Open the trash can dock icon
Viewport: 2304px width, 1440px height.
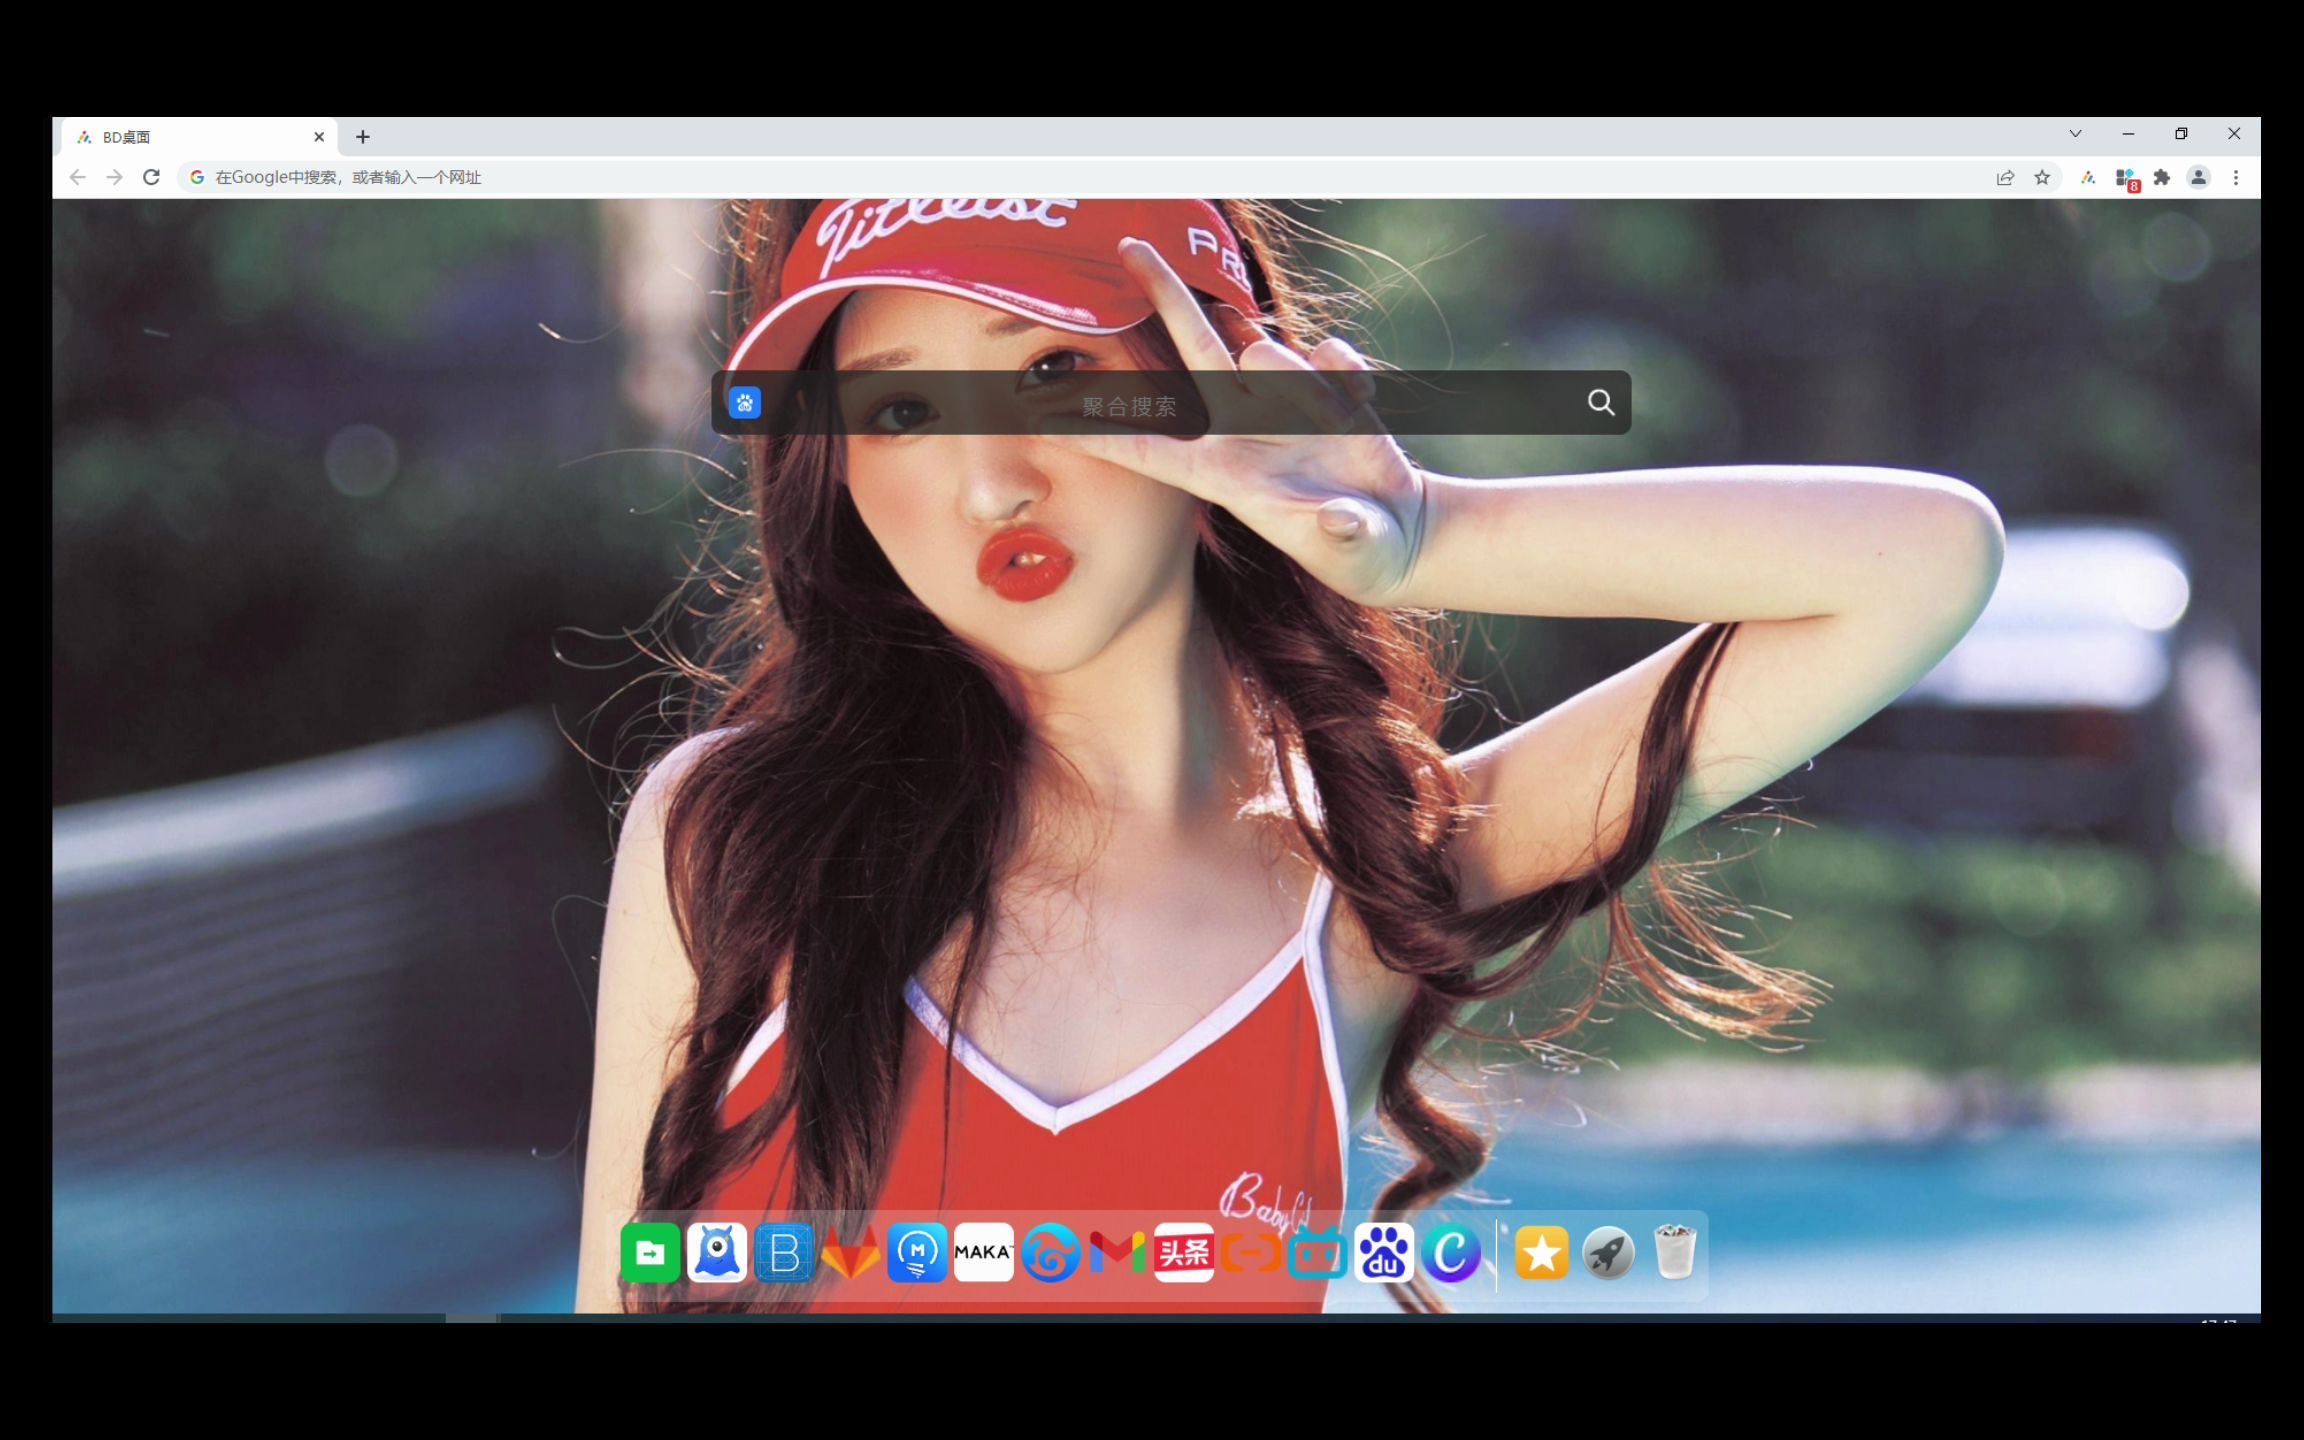[x=1675, y=1252]
